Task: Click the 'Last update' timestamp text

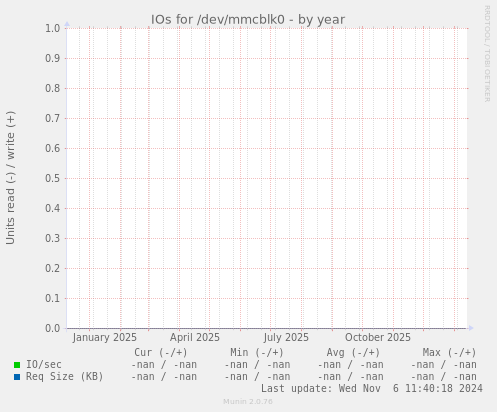Action: [372, 388]
